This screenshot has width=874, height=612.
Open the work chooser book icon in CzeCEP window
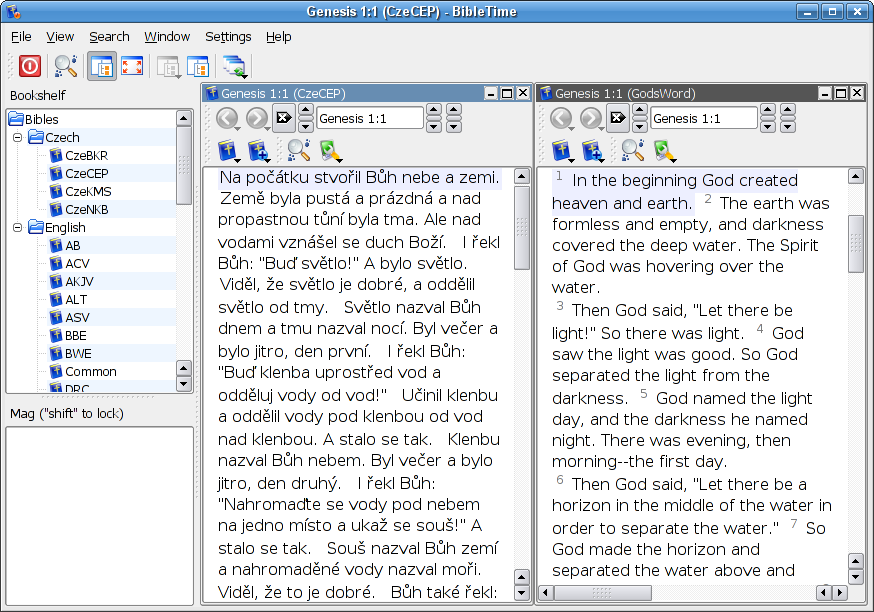[x=228, y=150]
